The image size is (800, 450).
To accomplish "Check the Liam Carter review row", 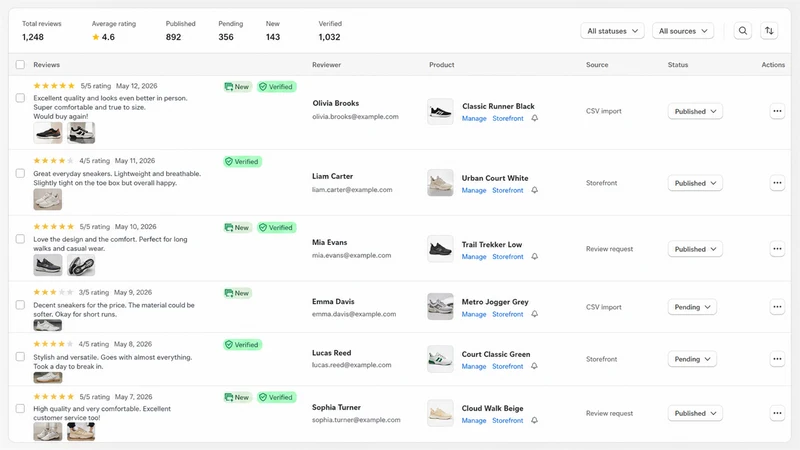I will [20, 173].
